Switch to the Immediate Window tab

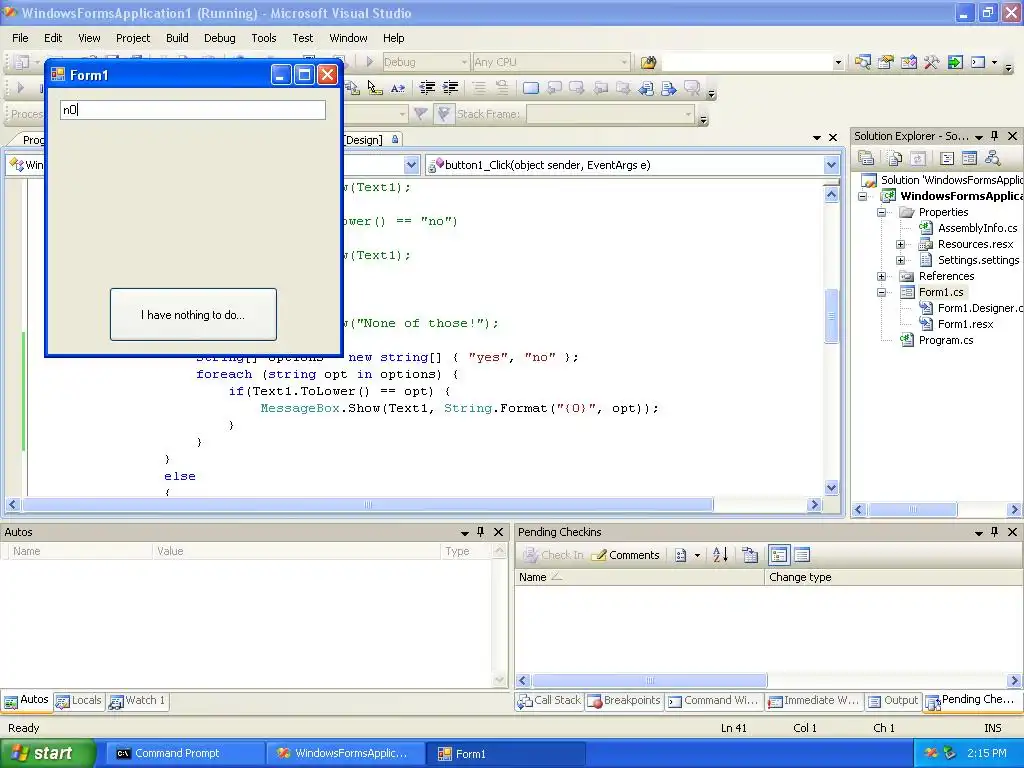click(814, 701)
